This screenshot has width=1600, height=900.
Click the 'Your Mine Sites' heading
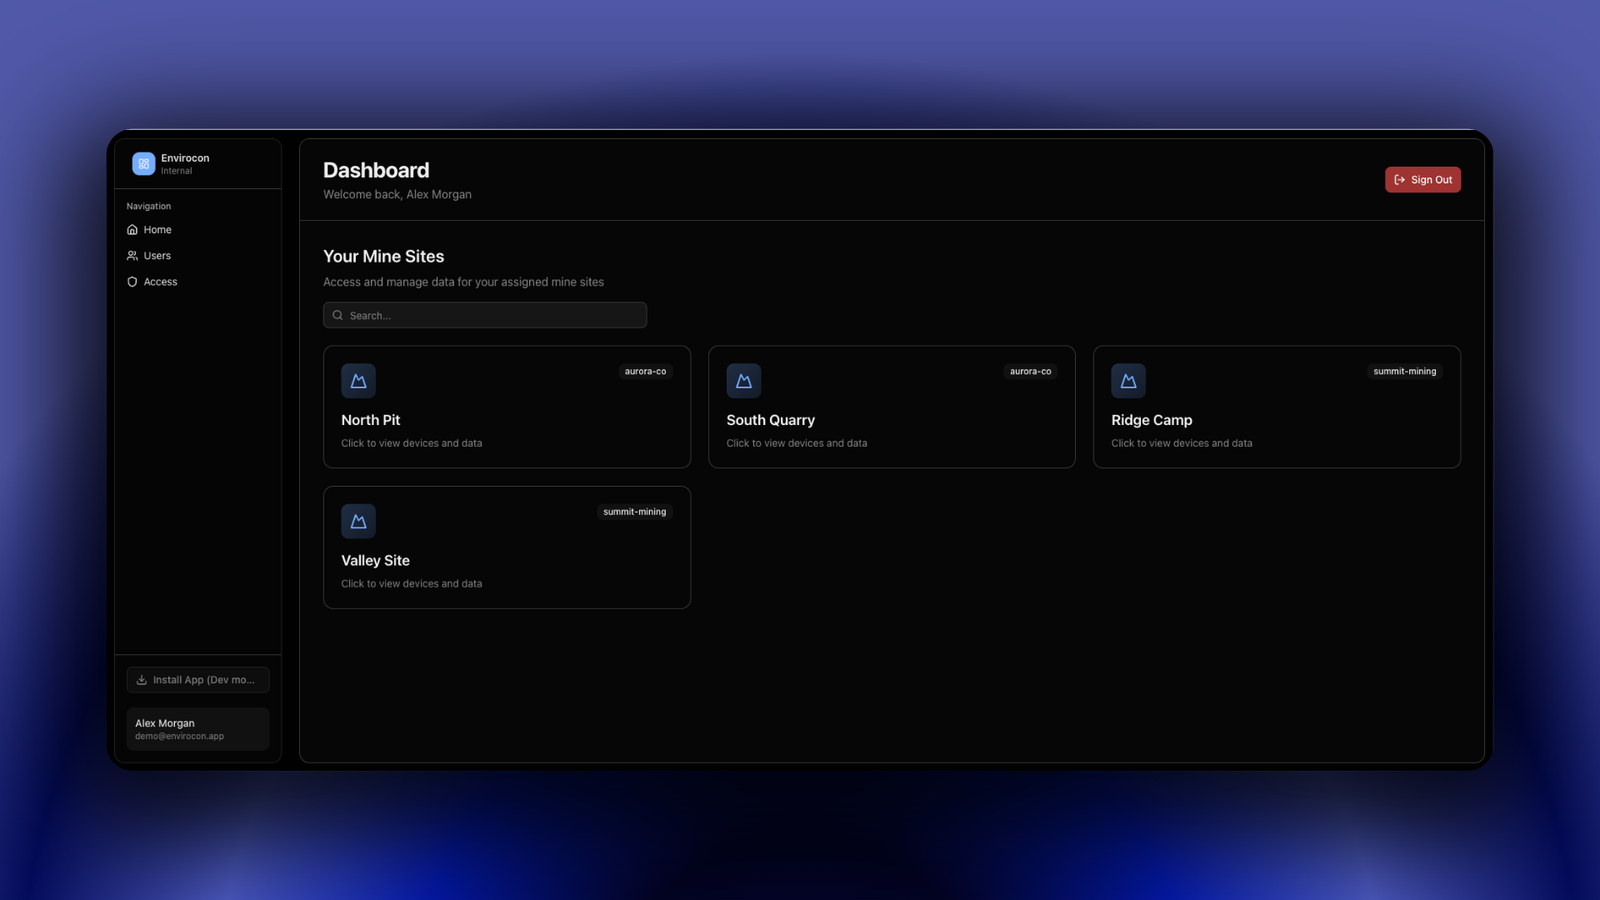pos(383,257)
